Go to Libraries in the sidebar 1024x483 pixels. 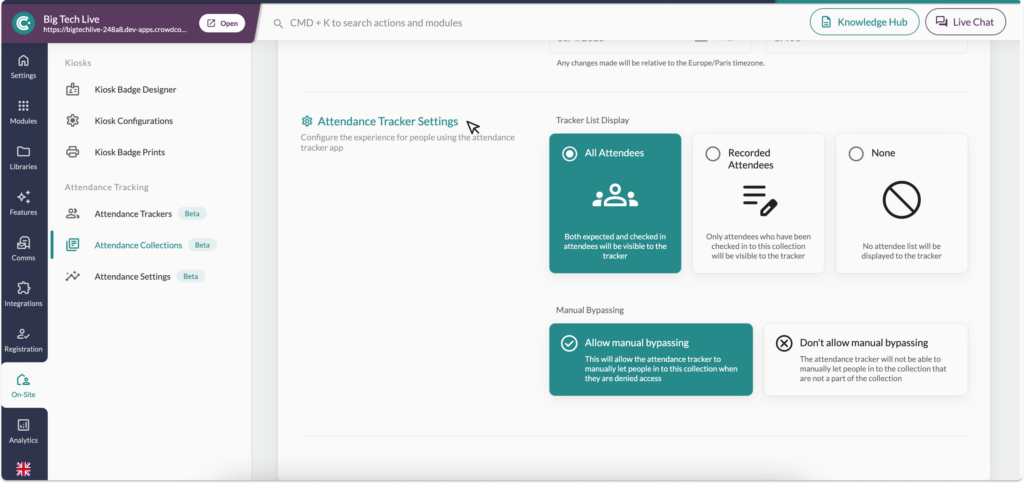pos(23,157)
